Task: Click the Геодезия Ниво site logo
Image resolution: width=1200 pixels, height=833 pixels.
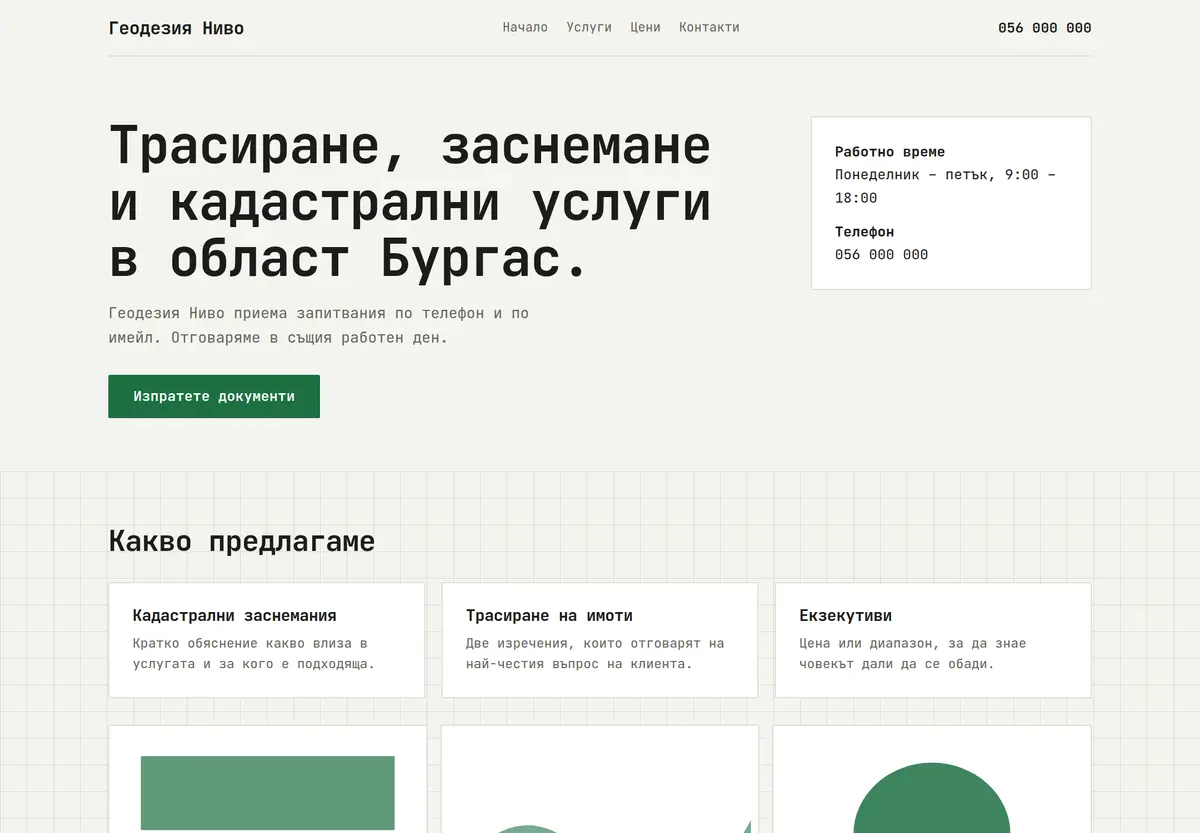Action: 176,28
